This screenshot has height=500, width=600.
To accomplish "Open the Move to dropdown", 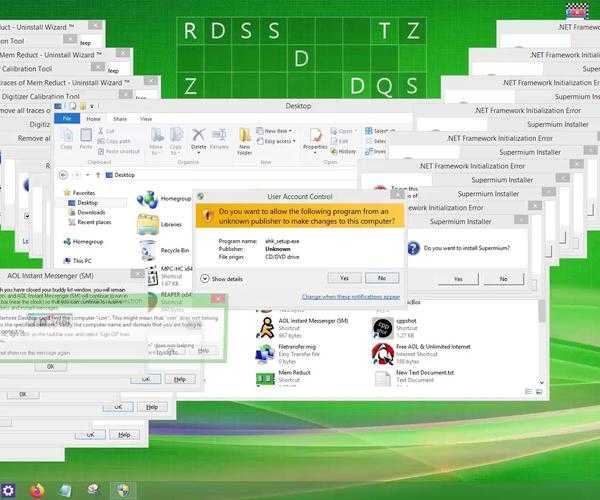I will click(x=157, y=141).
